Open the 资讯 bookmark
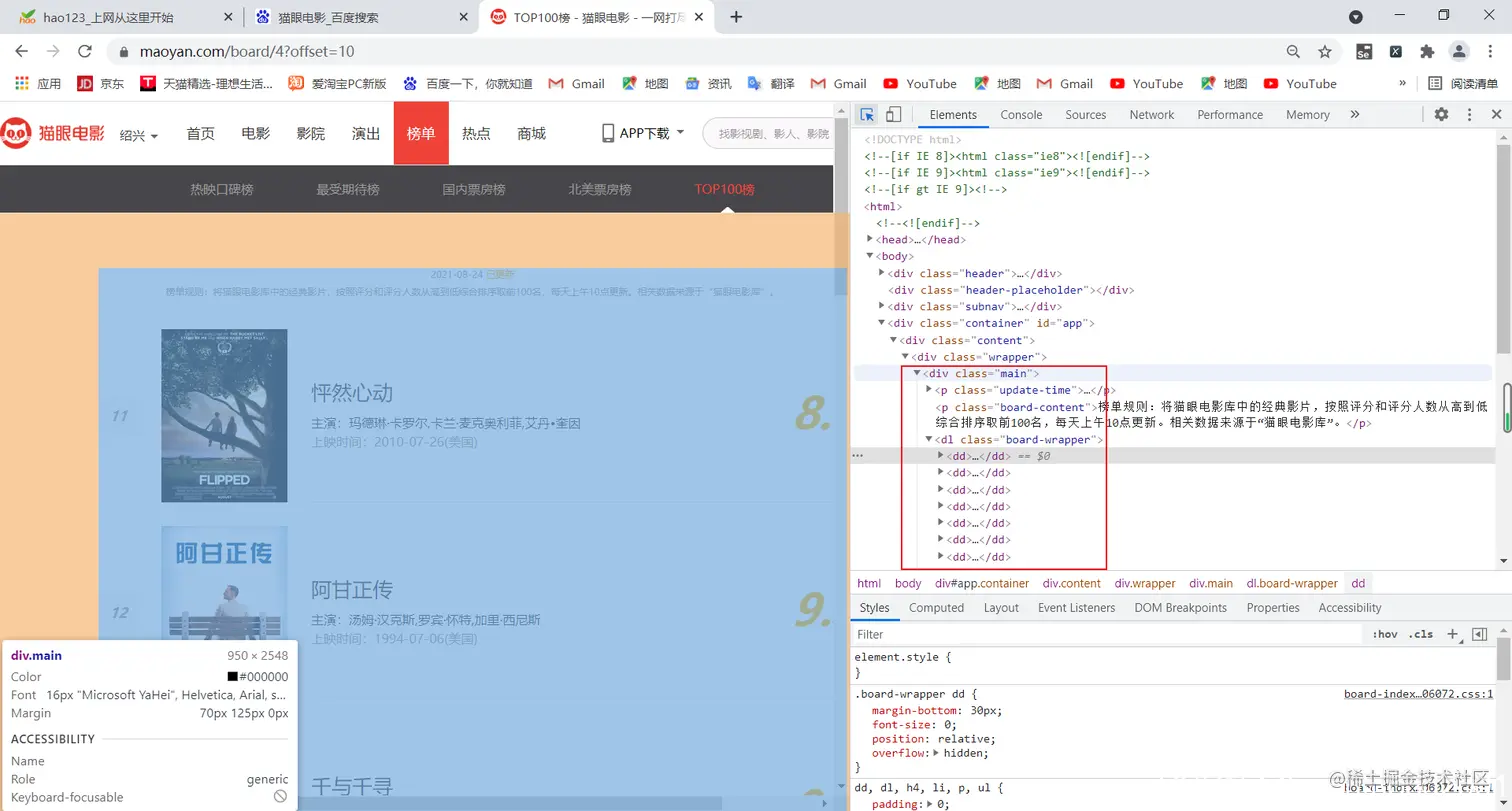The width and height of the screenshot is (1512, 811). point(707,84)
